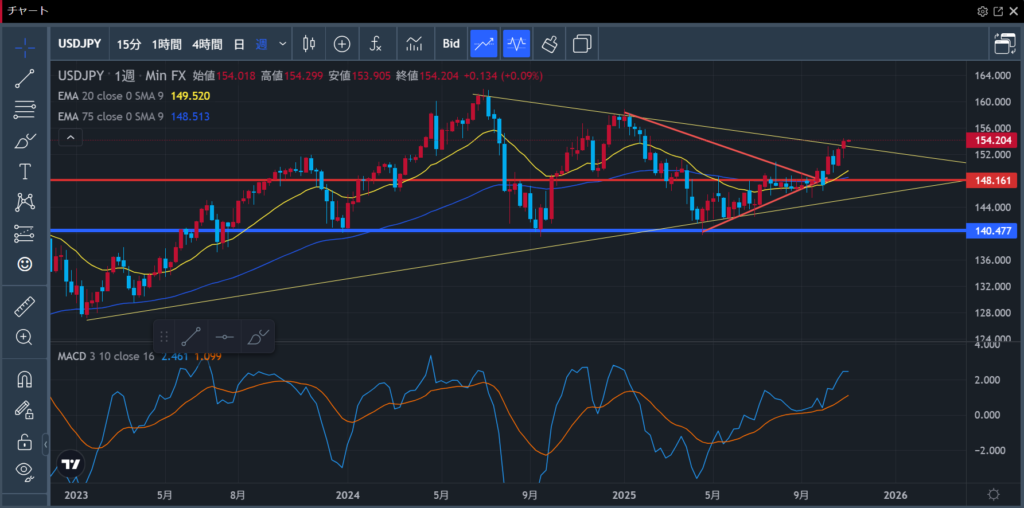
Task: Click the chart settings gear at bottom right
Action: point(993,494)
